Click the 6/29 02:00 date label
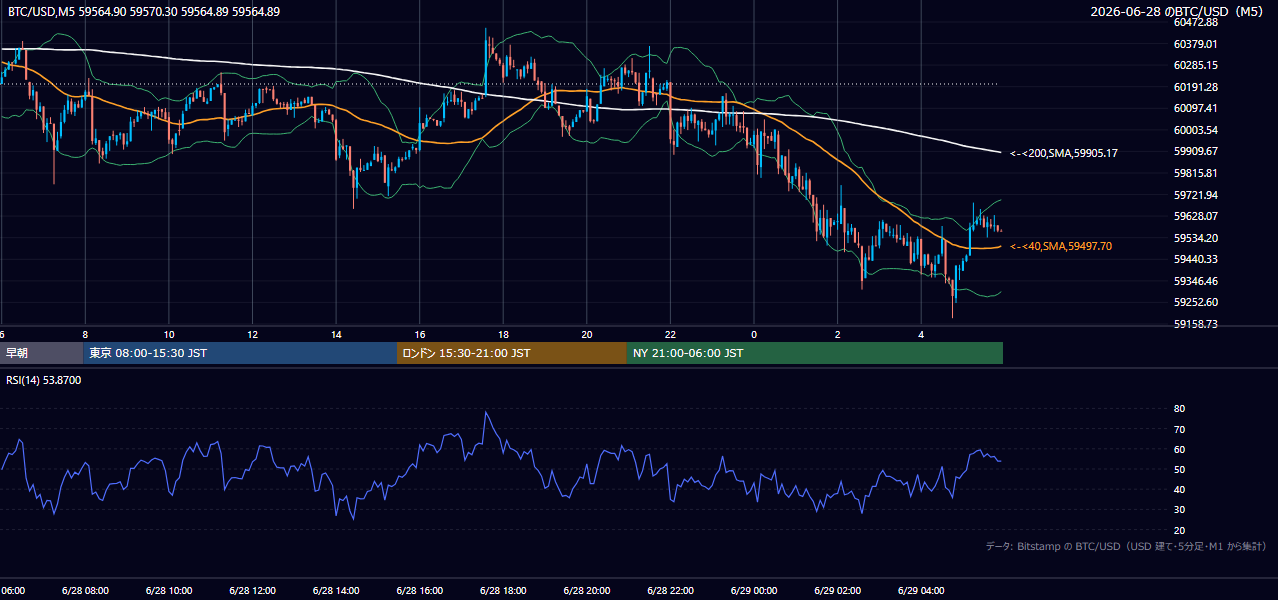The width and height of the screenshot is (1278, 600). [837, 591]
